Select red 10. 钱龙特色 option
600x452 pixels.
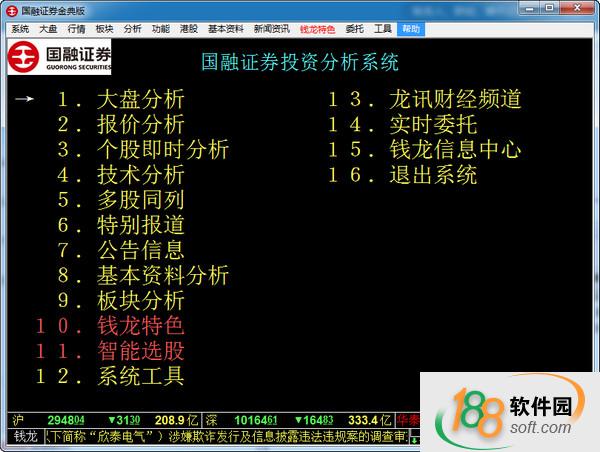point(110,326)
